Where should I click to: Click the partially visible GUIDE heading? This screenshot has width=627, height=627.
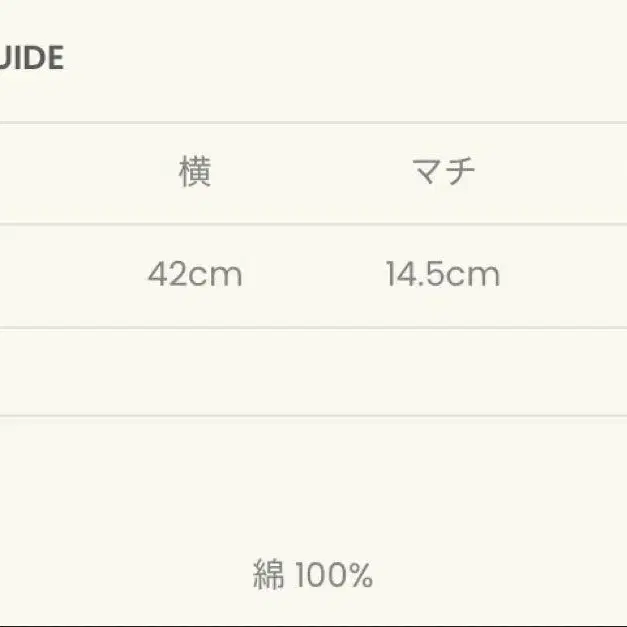tap(32, 59)
